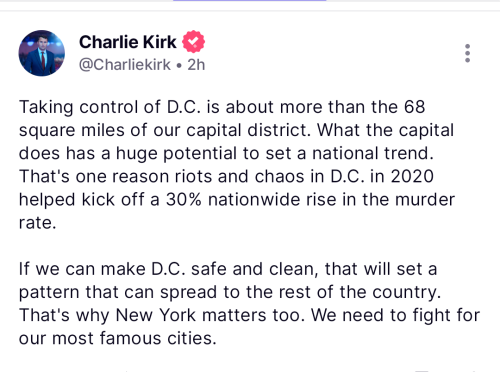Click the 2h post timestamp

click(x=196, y=65)
